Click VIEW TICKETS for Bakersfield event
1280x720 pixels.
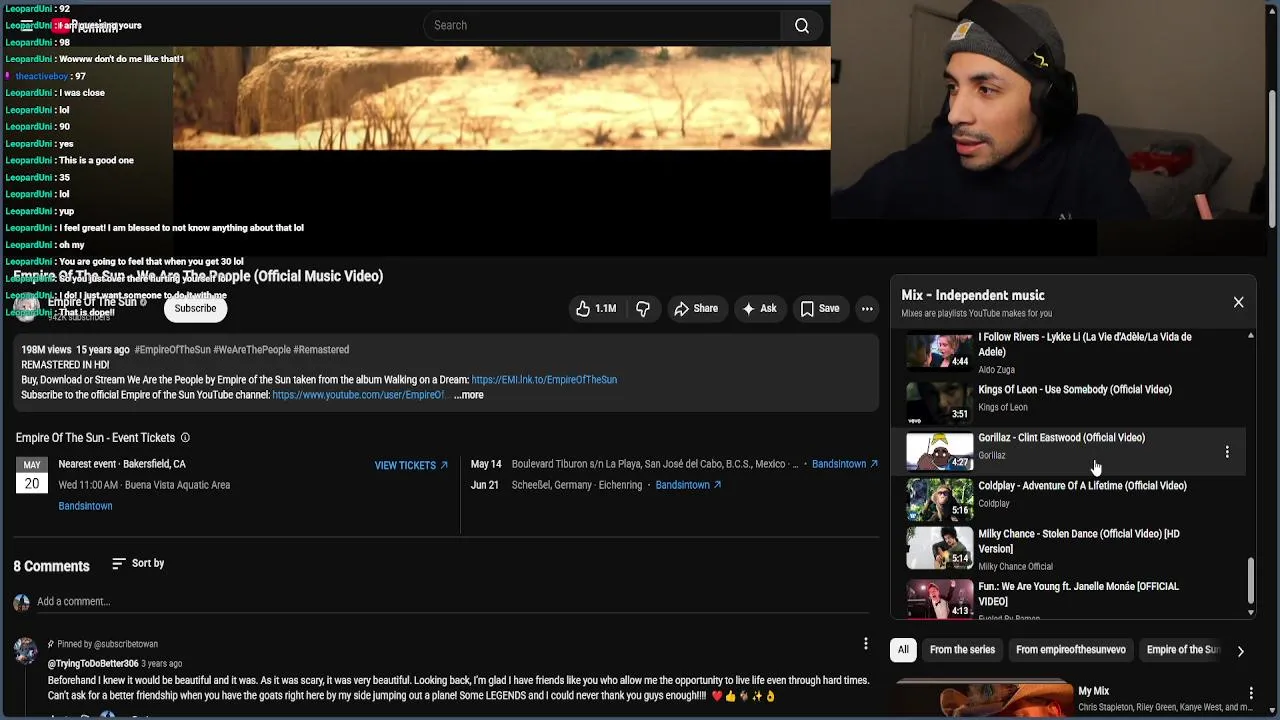coord(411,465)
